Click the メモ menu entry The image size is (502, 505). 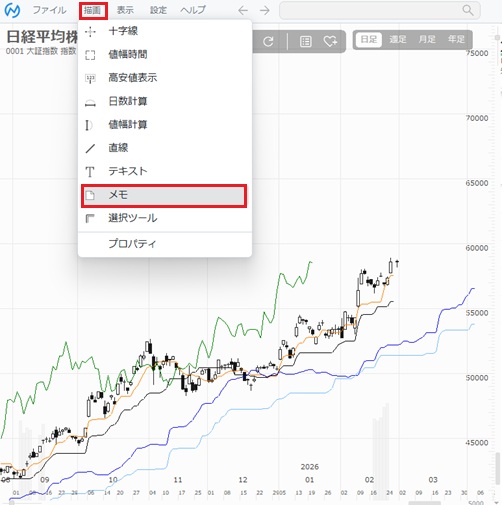(164, 196)
